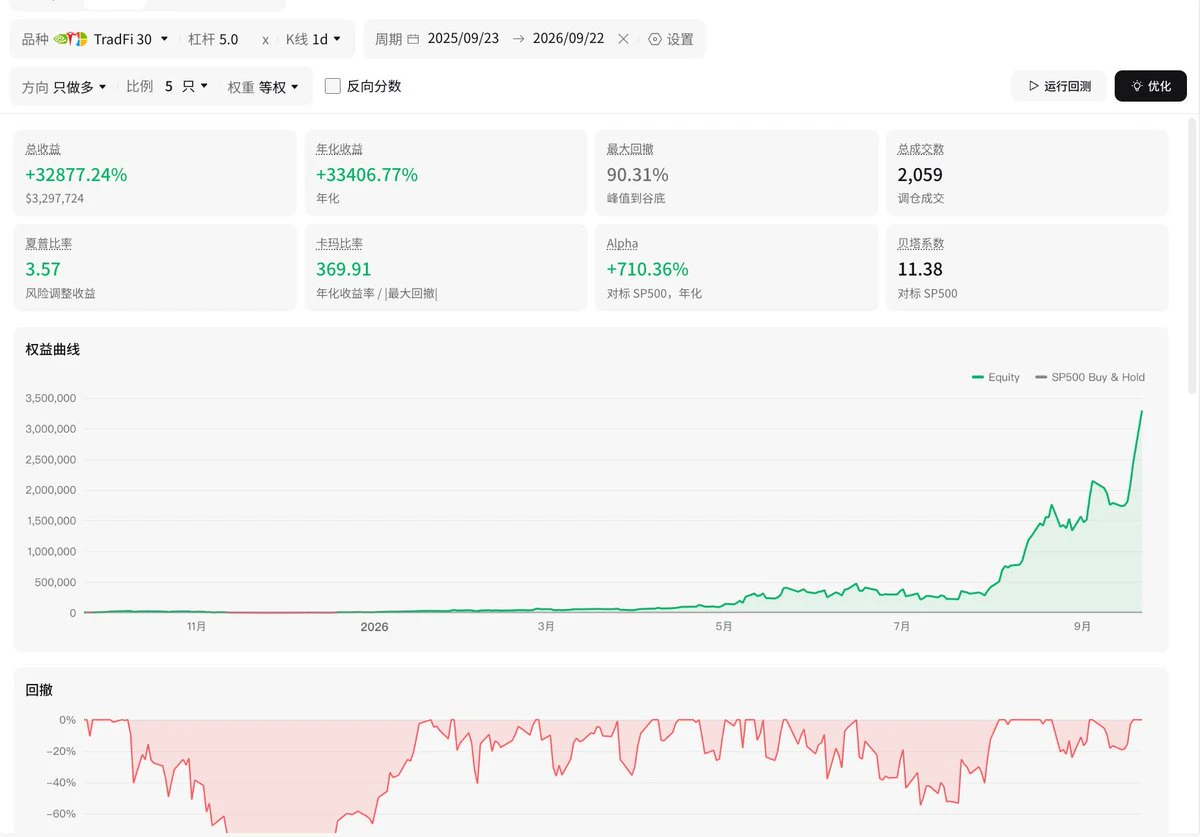Click the Calmar ratio value 369.91
This screenshot has width=1200, height=837.
tap(344, 269)
